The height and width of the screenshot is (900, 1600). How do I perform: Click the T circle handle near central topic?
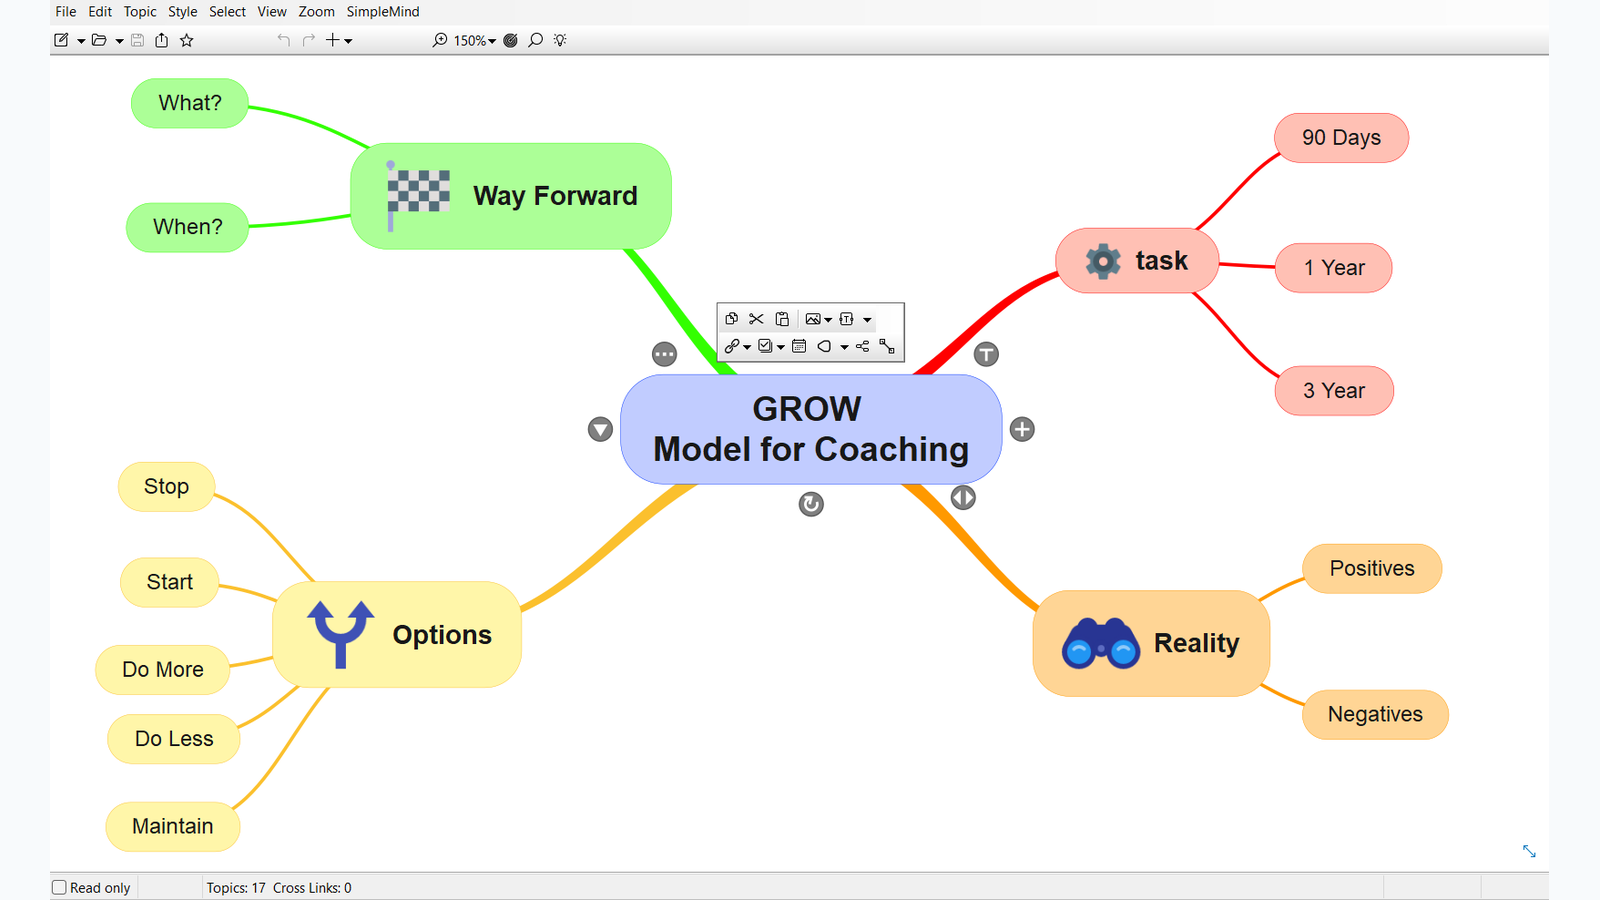(986, 354)
